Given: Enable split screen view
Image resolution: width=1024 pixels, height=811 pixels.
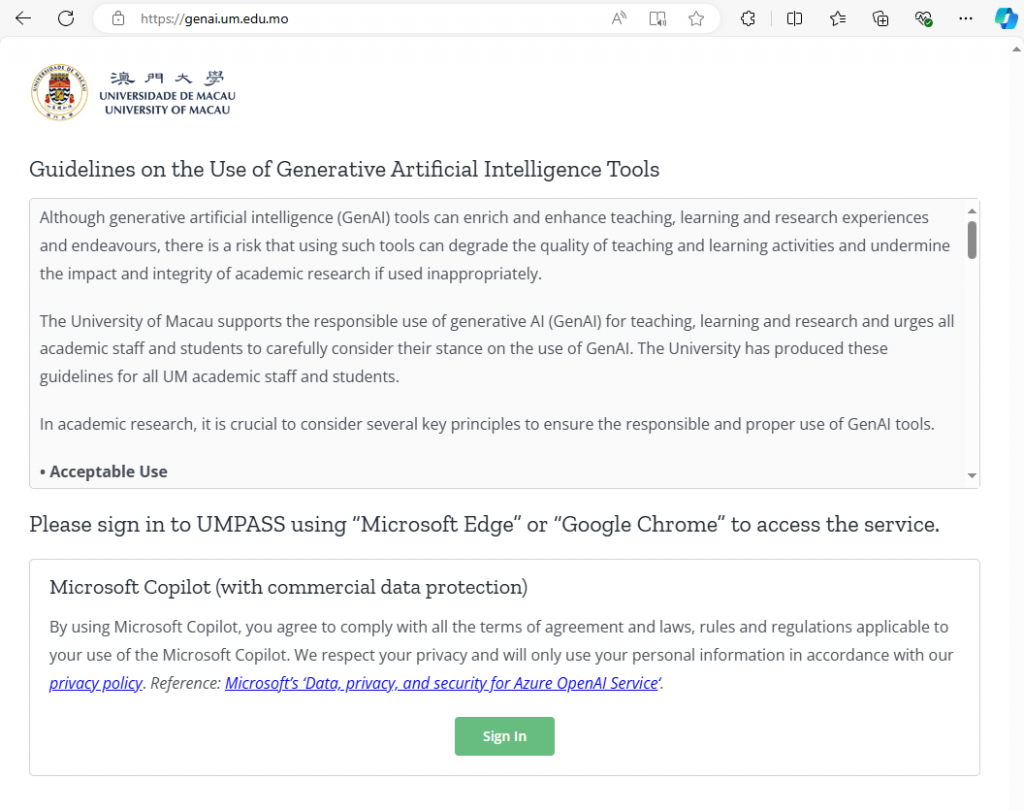Looking at the screenshot, I should coord(794,18).
